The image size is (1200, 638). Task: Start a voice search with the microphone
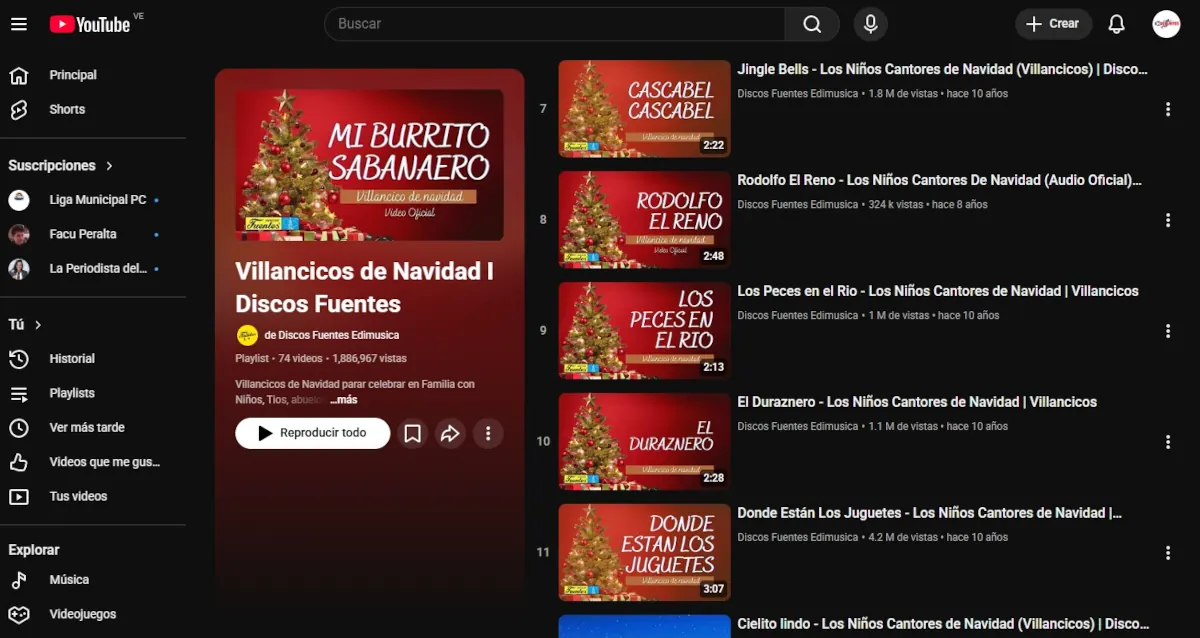pos(870,23)
